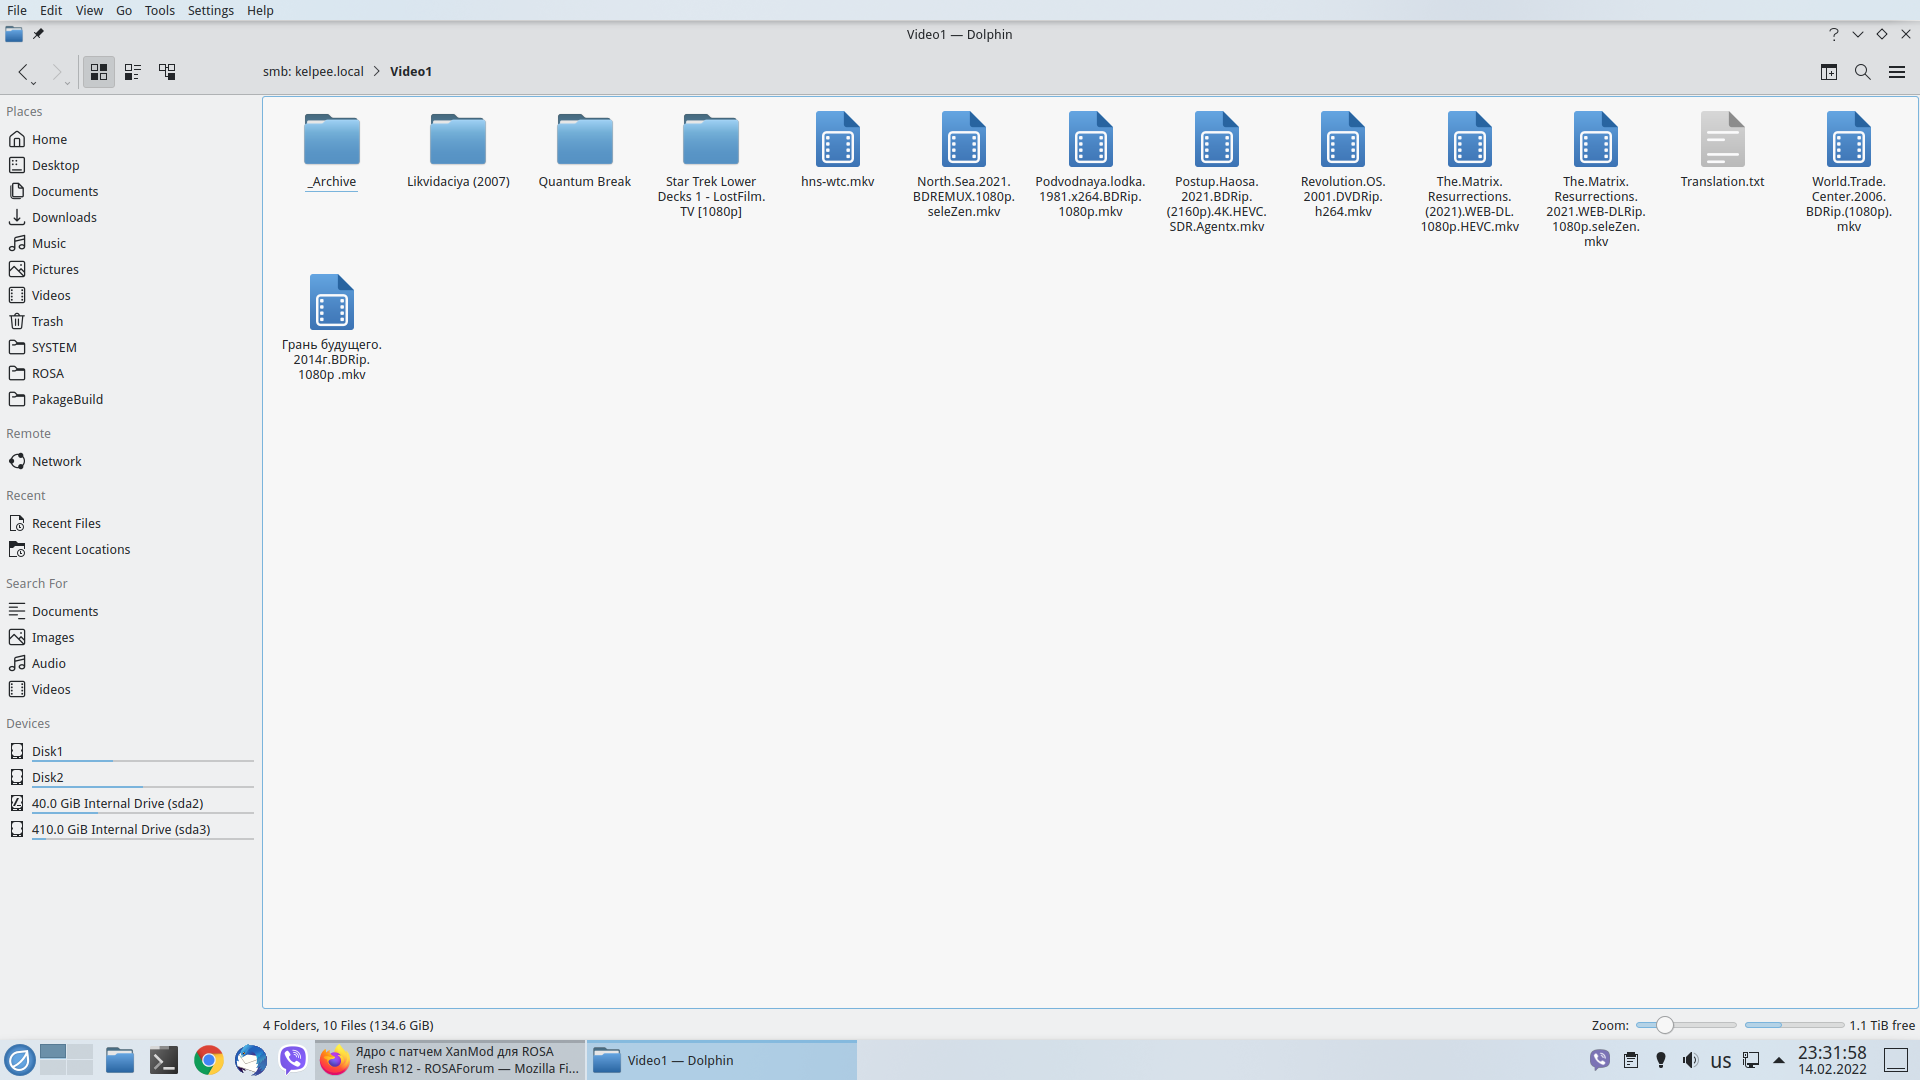Go back with the Back arrow

pos(23,72)
